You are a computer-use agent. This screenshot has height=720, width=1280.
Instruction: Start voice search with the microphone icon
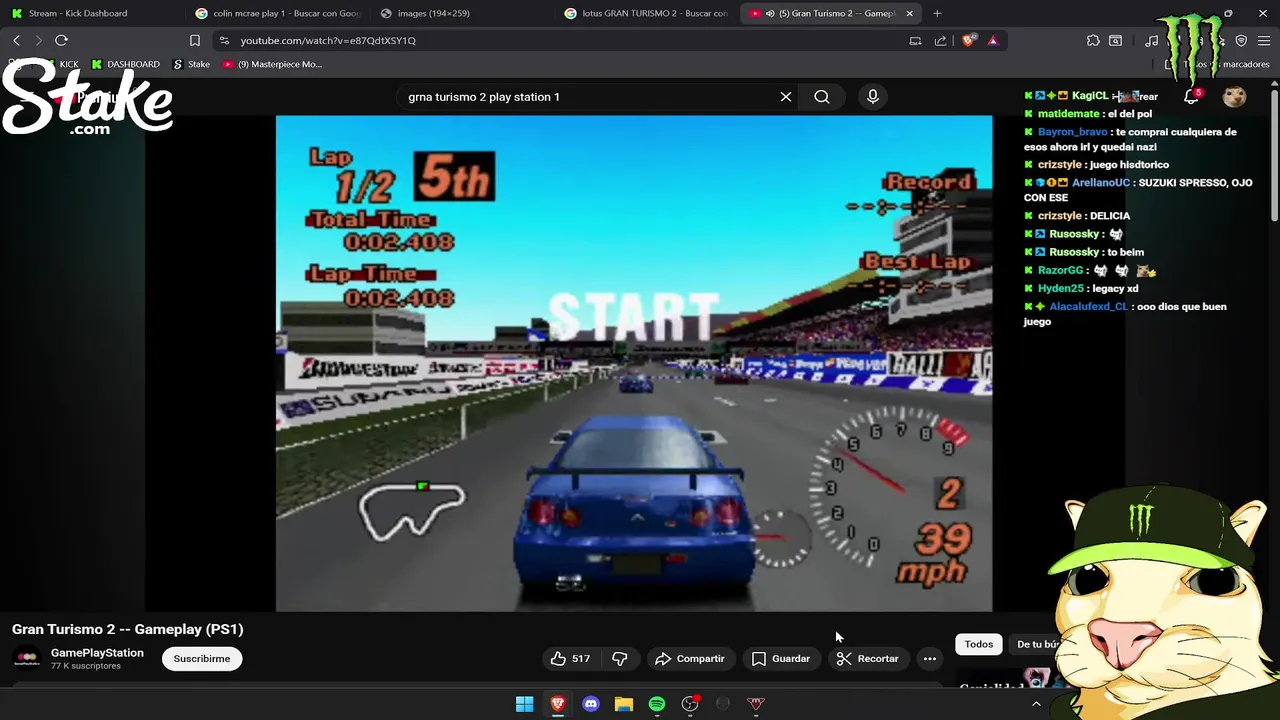point(873,97)
